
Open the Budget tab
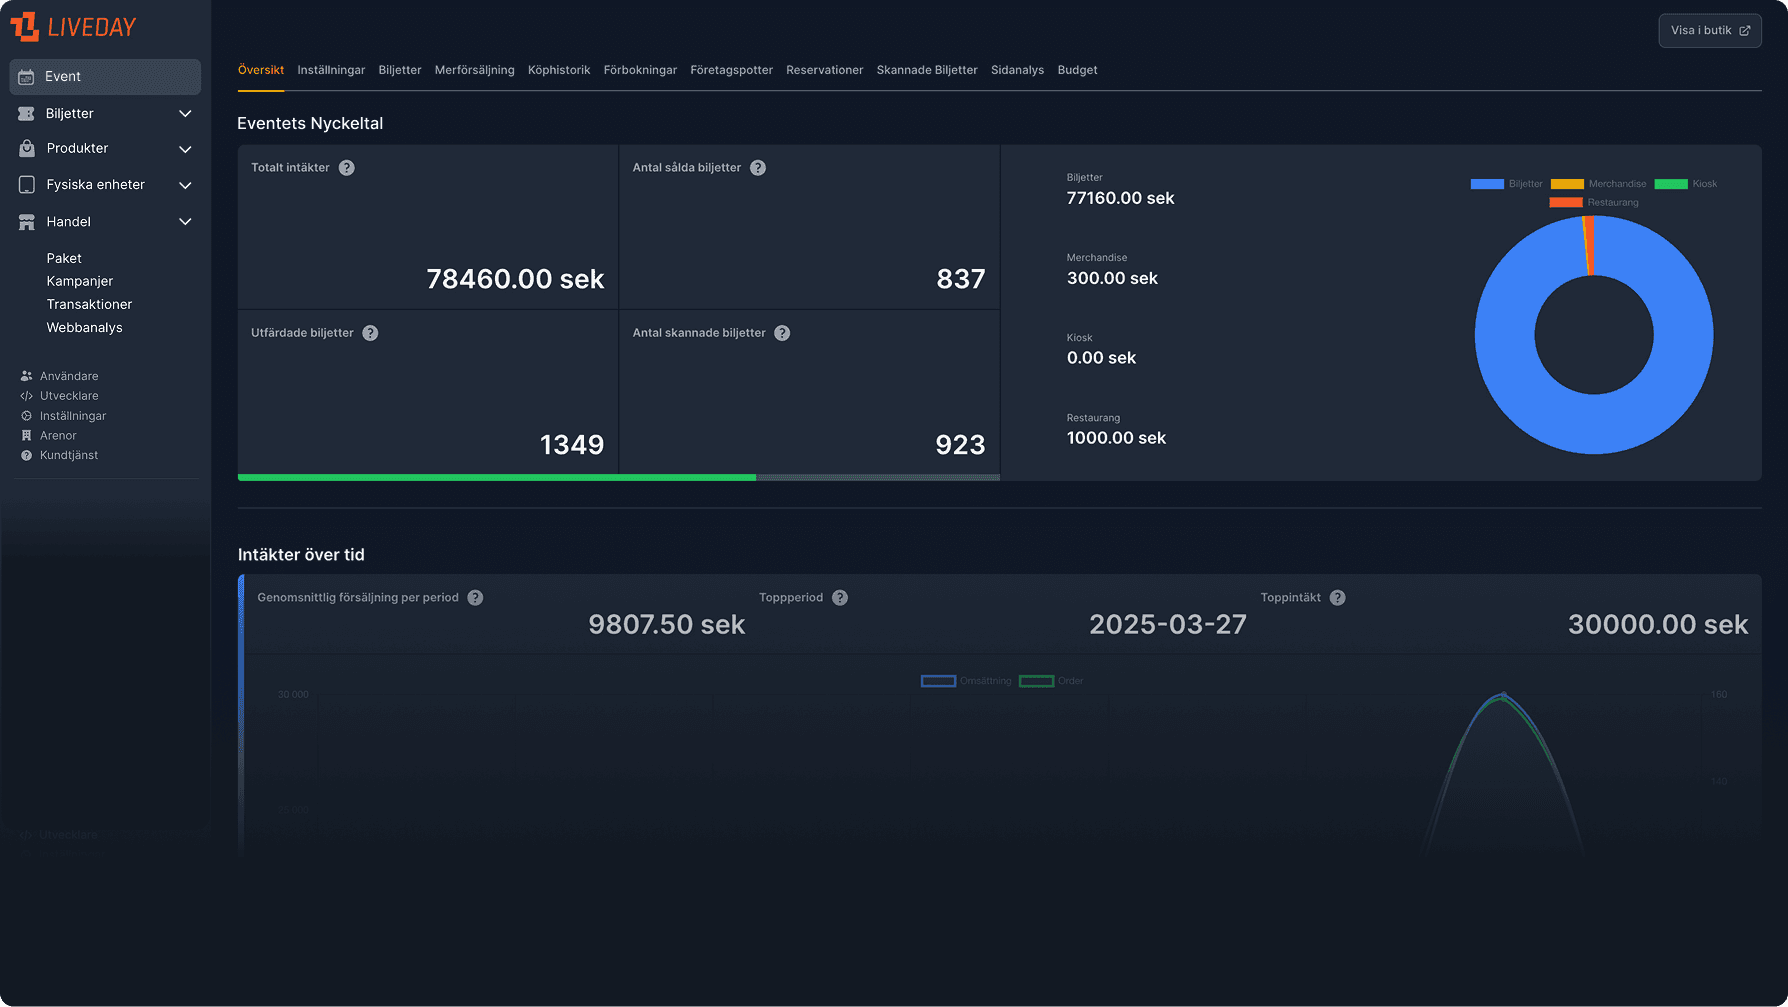click(x=1077, y=70)
